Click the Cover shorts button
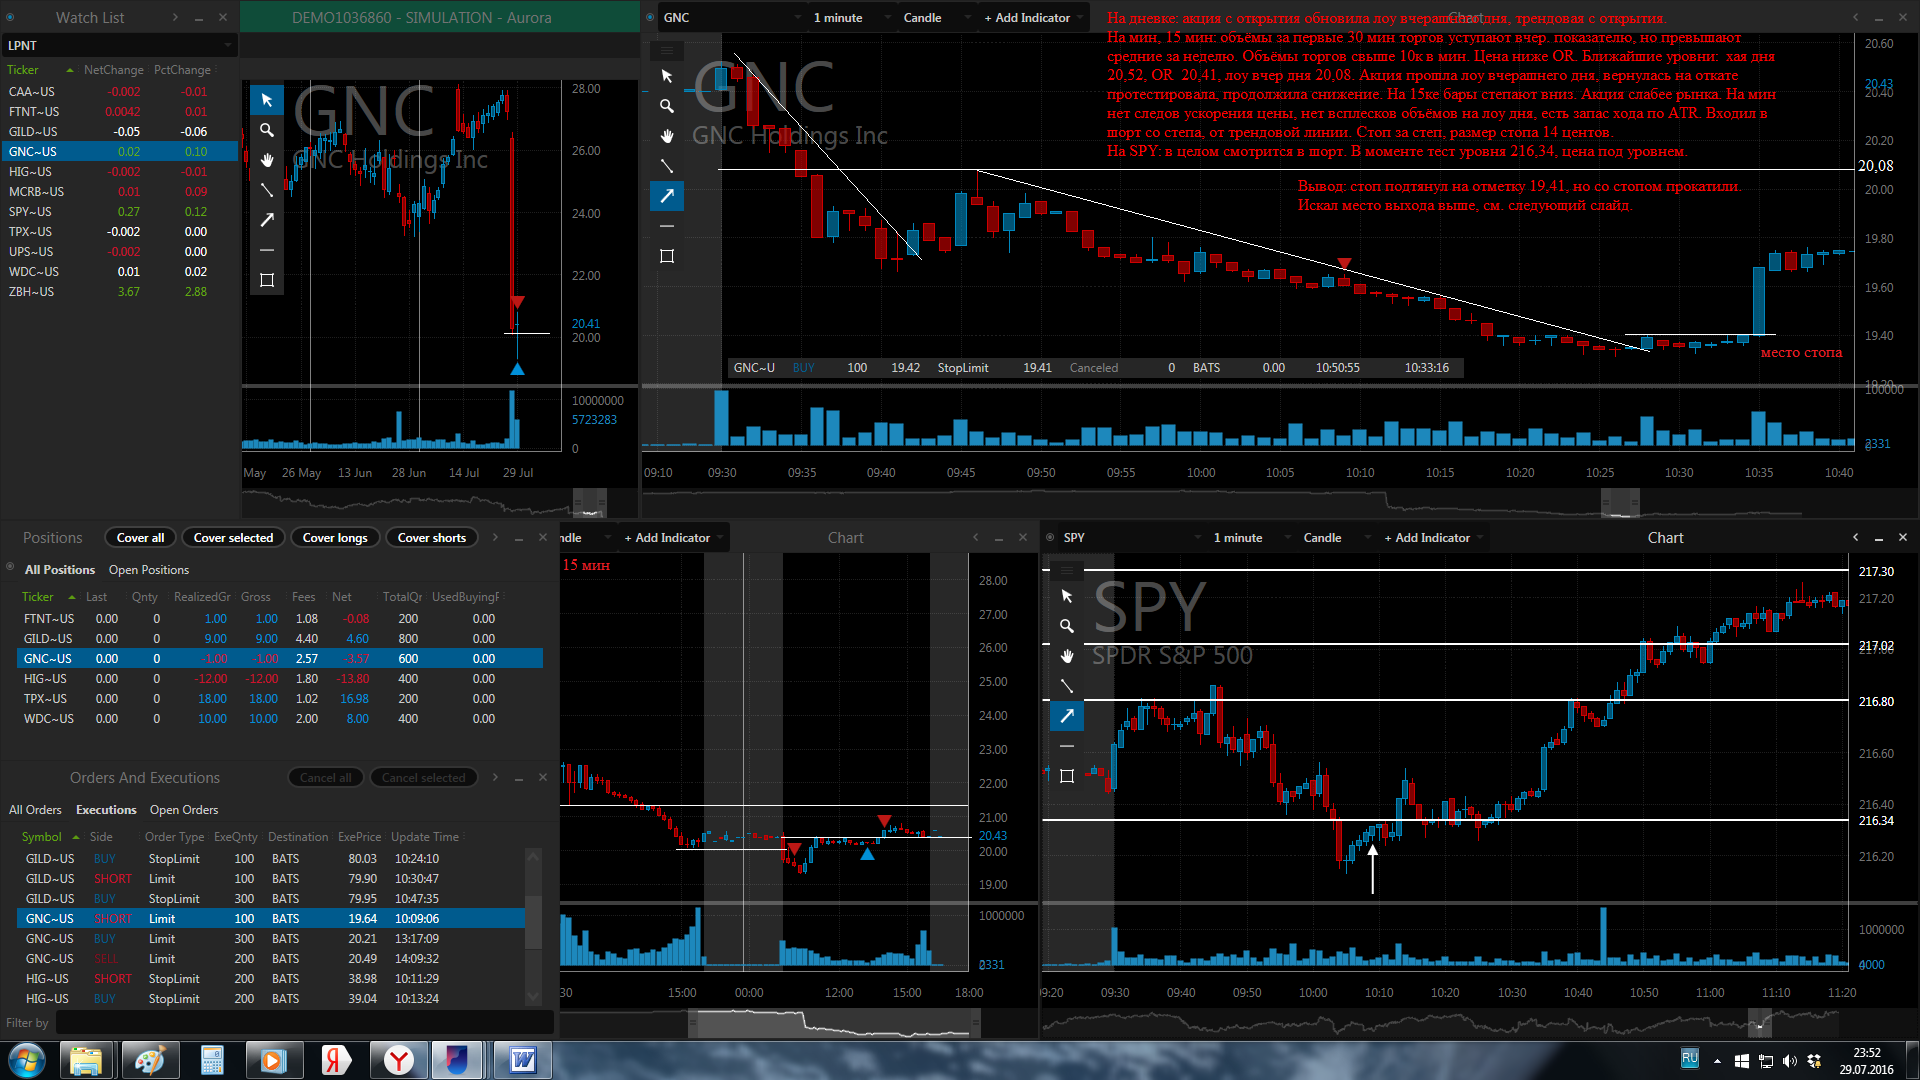1920x1080 pixels. tap(432, 538)
